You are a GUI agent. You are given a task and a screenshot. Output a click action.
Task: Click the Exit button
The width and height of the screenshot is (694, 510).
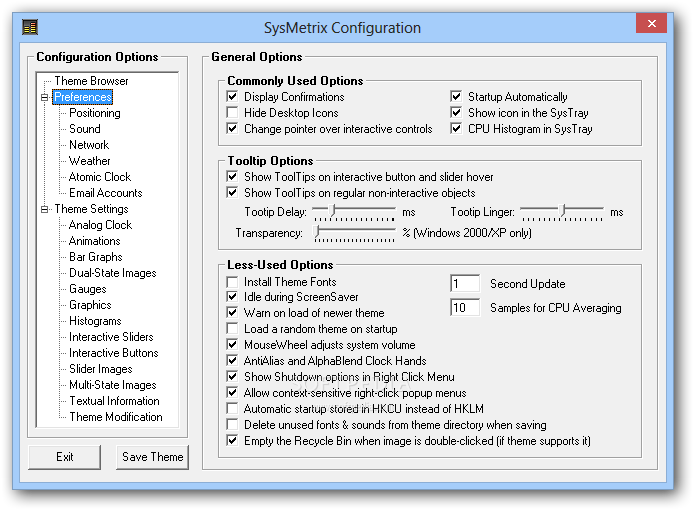[65, 457]
